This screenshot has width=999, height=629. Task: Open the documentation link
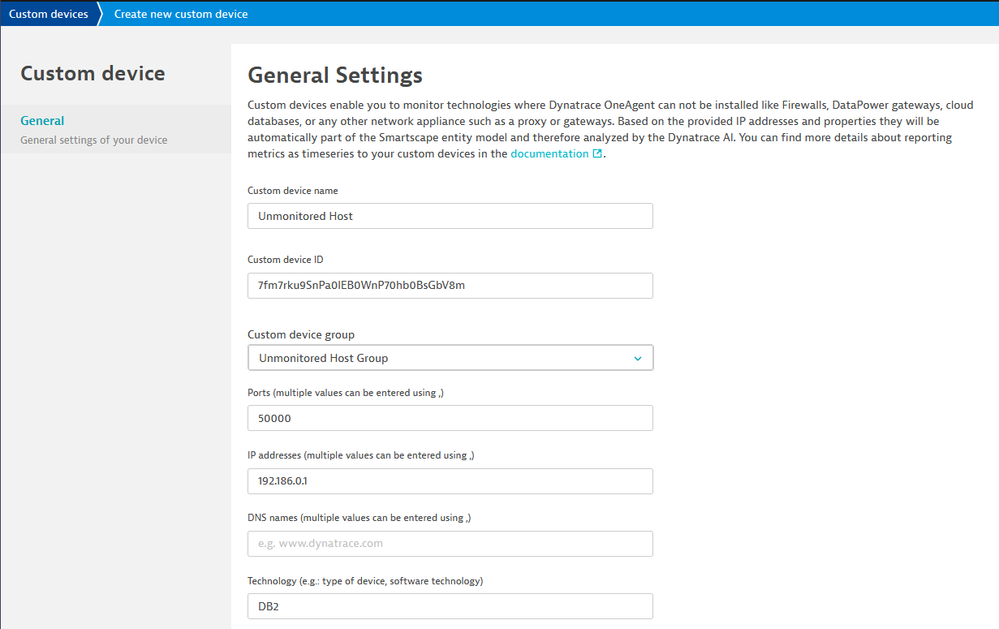tap(549, 154)
